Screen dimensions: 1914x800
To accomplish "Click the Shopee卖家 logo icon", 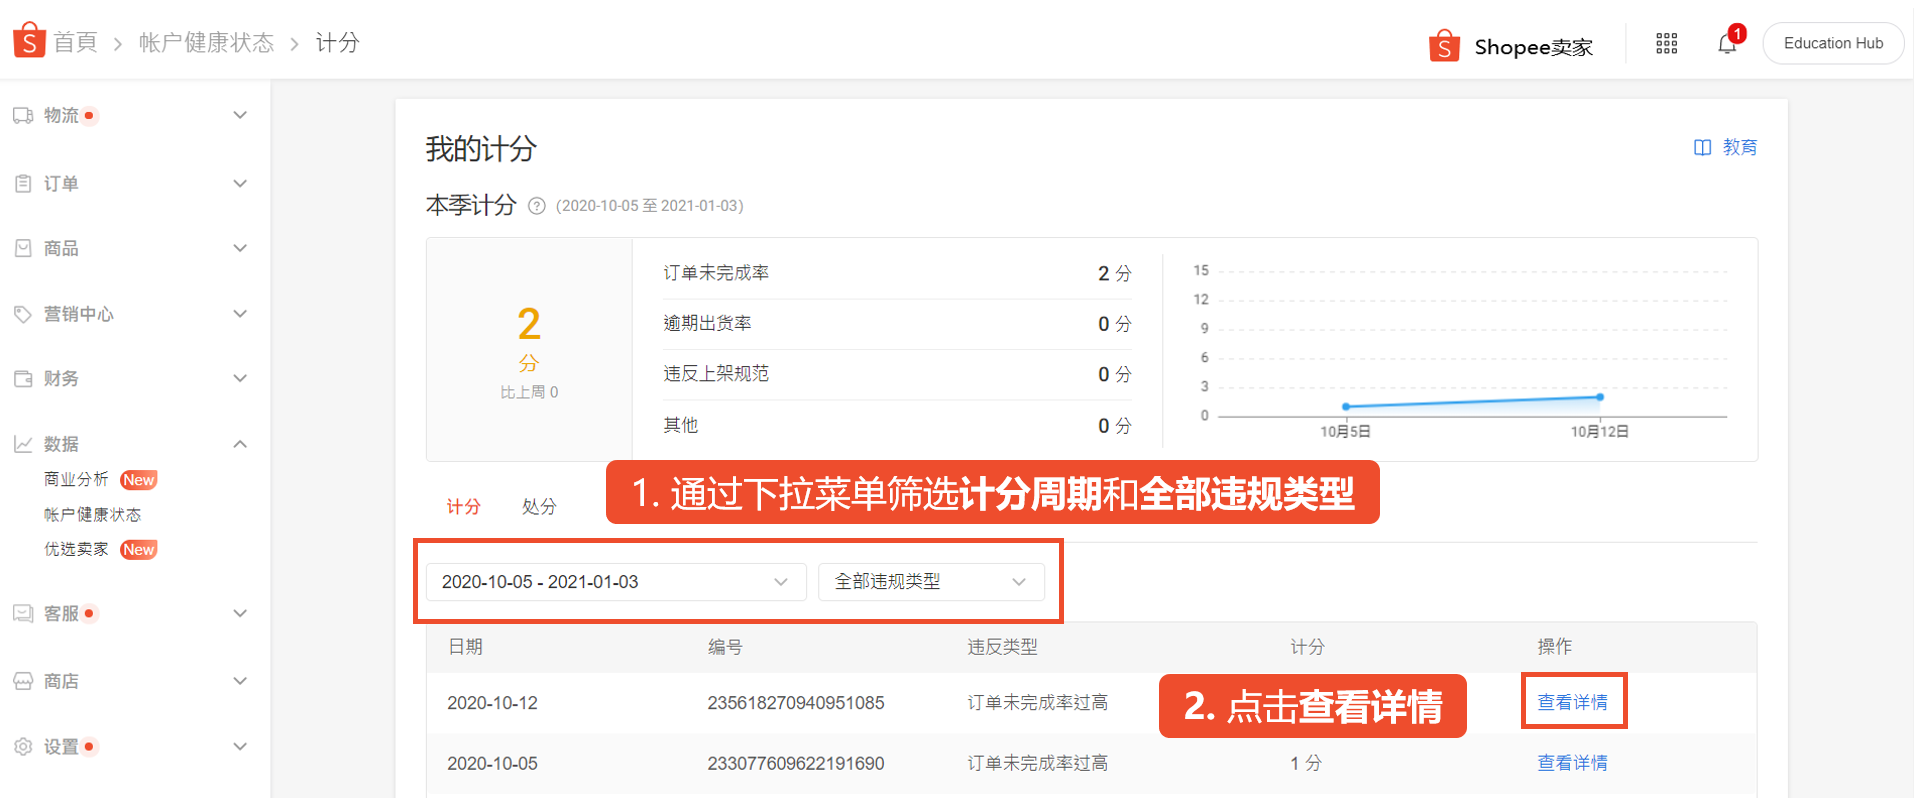I will (x=1444, y=46).
